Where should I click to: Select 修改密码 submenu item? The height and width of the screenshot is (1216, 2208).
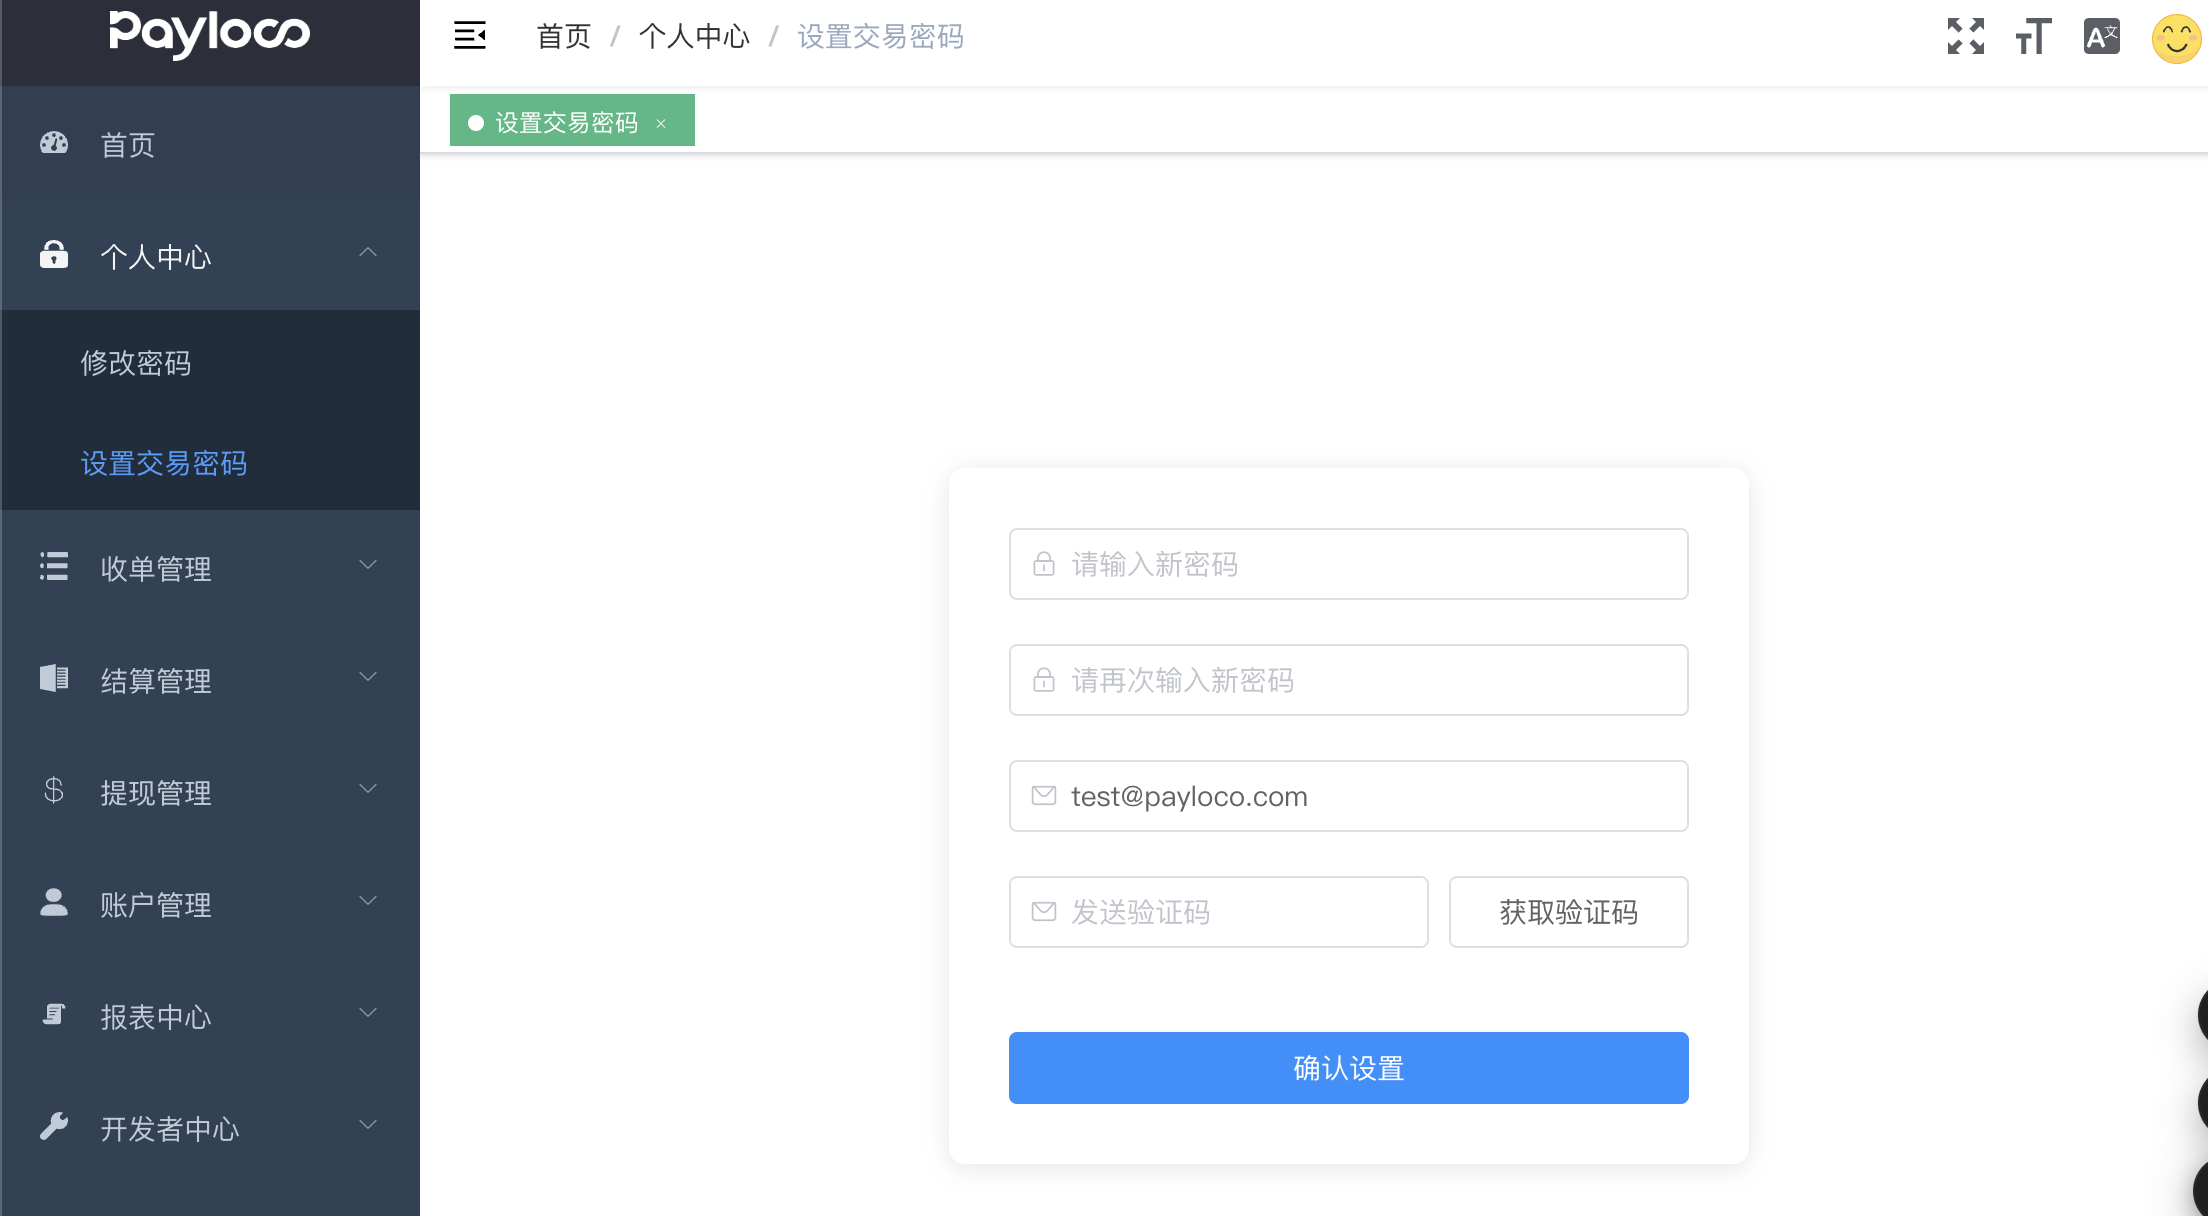(x=136, y=363)
